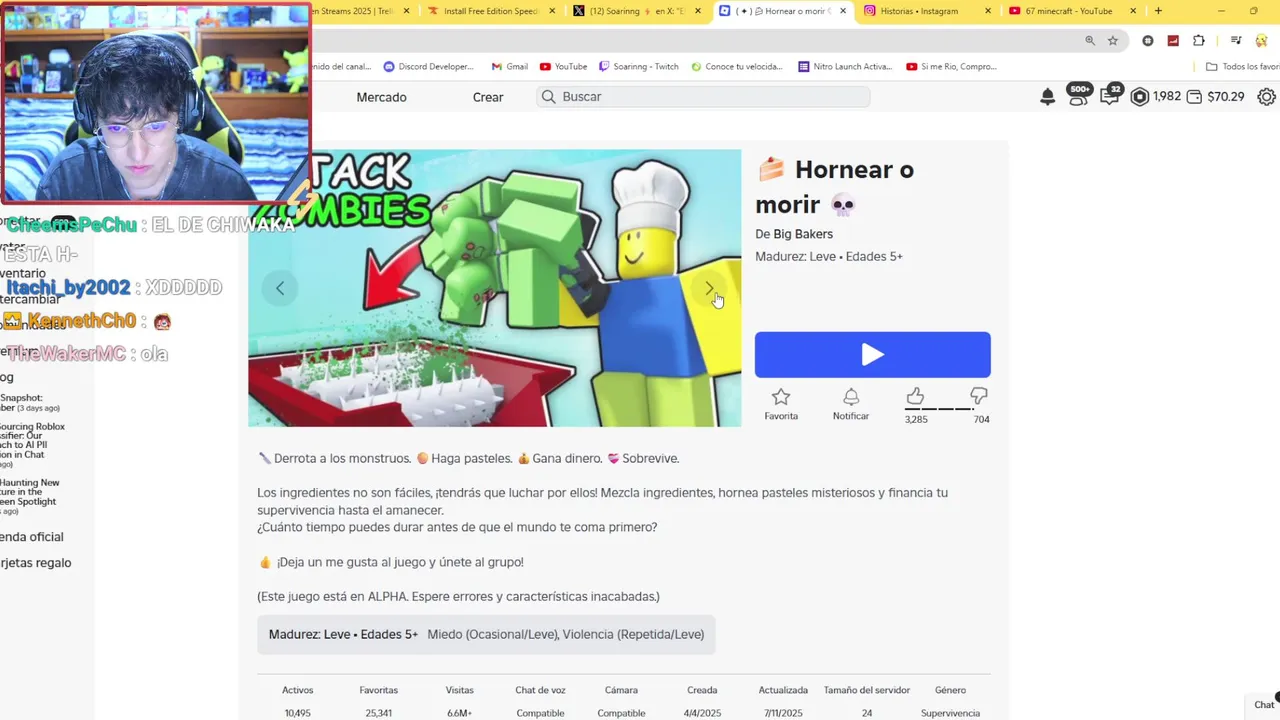The height and width of the screenshot is (720, 1280).
Task: Open the Mercado menu
Action: pyautogui.click(x=381, y=97)
